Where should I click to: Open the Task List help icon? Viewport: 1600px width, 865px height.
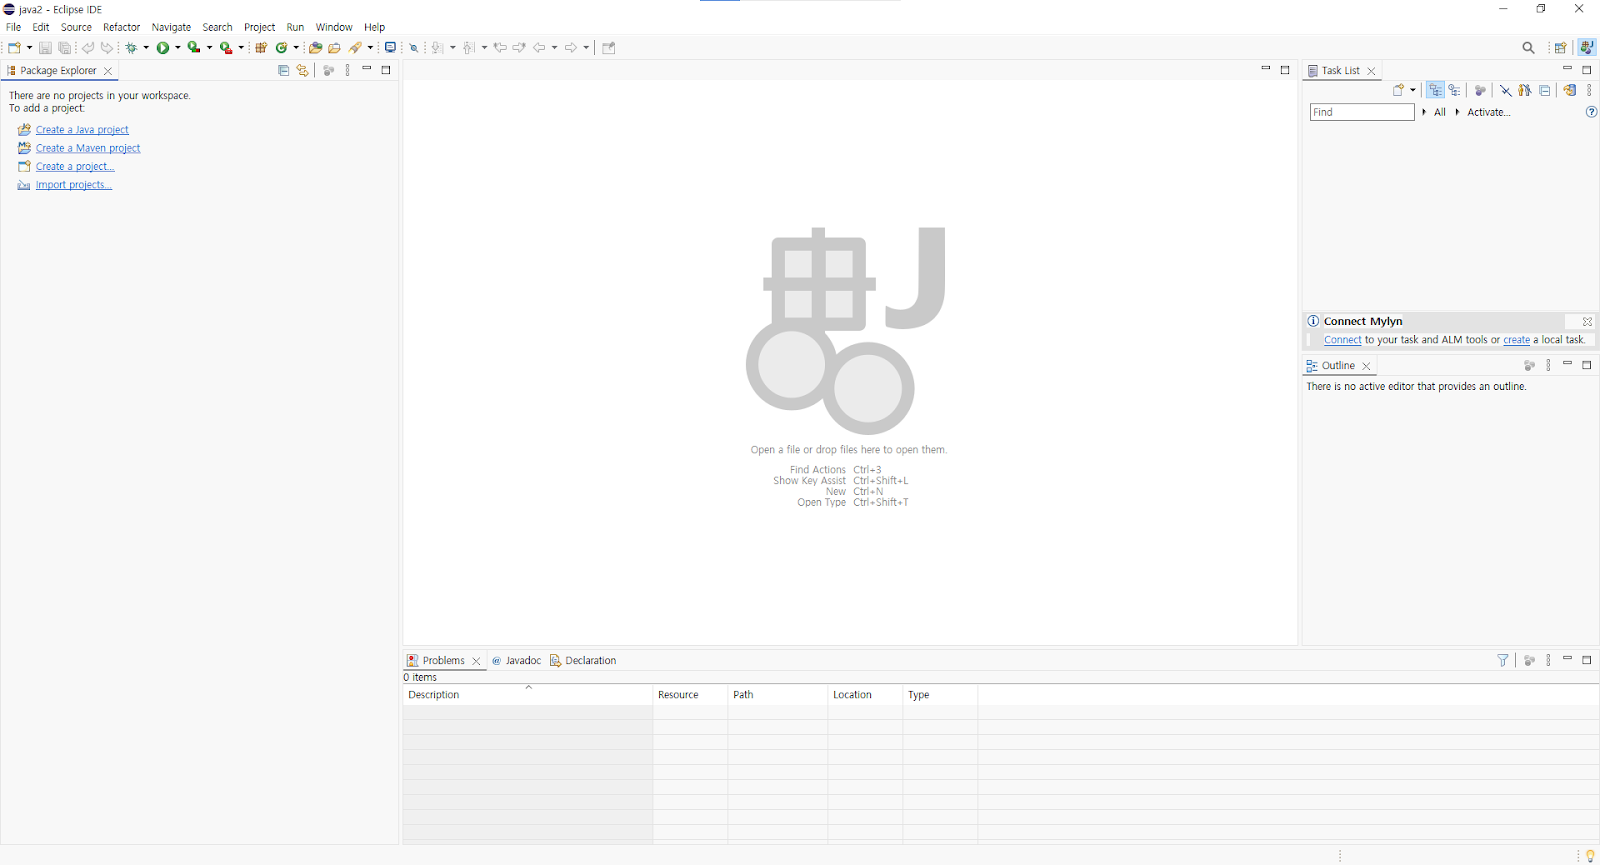click(x=1591, y=112)
